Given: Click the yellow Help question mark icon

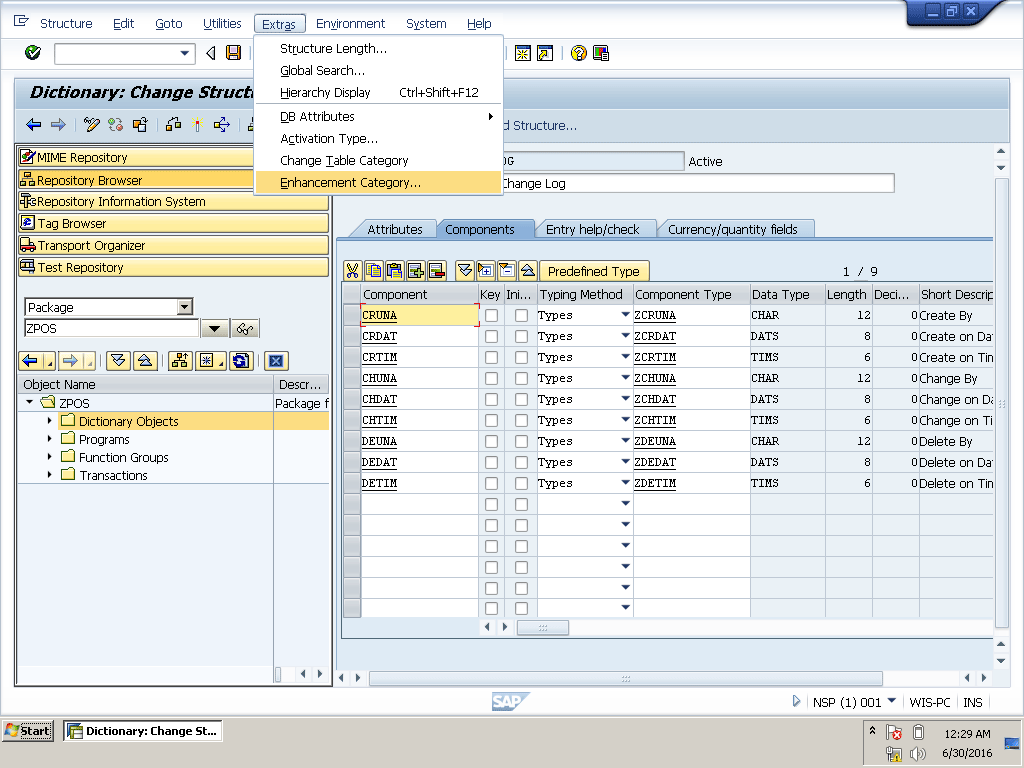Looking at the screenshot, I should pos(578,53).
